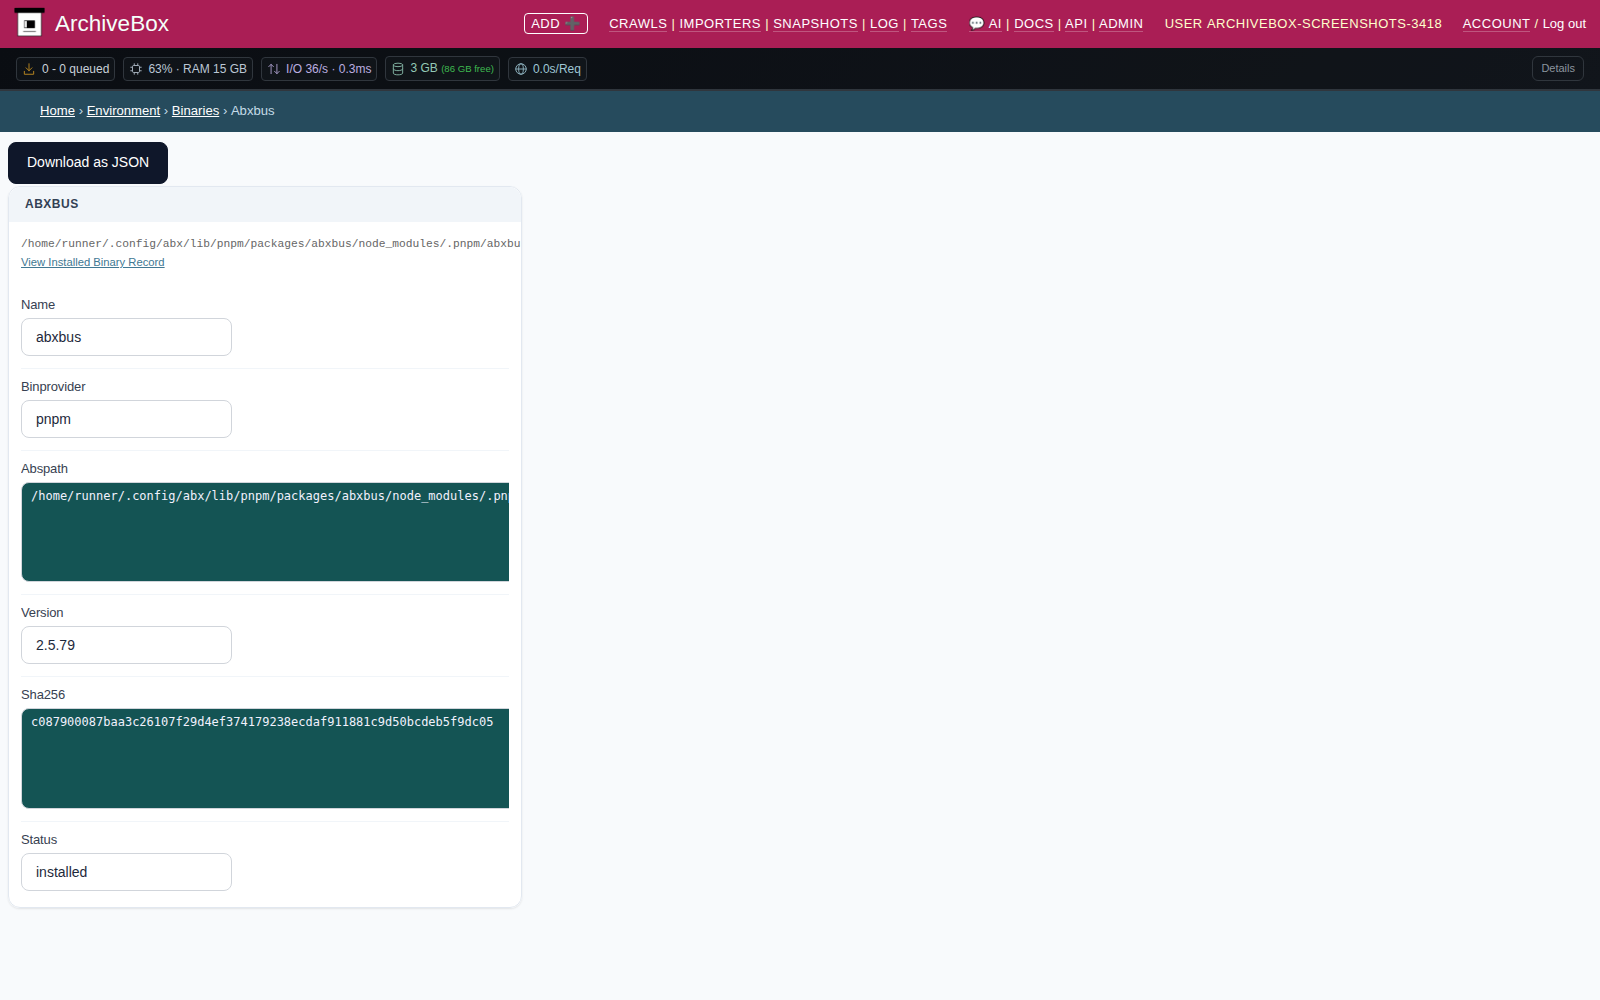Click the ADD button in the header

click(556, 23)
